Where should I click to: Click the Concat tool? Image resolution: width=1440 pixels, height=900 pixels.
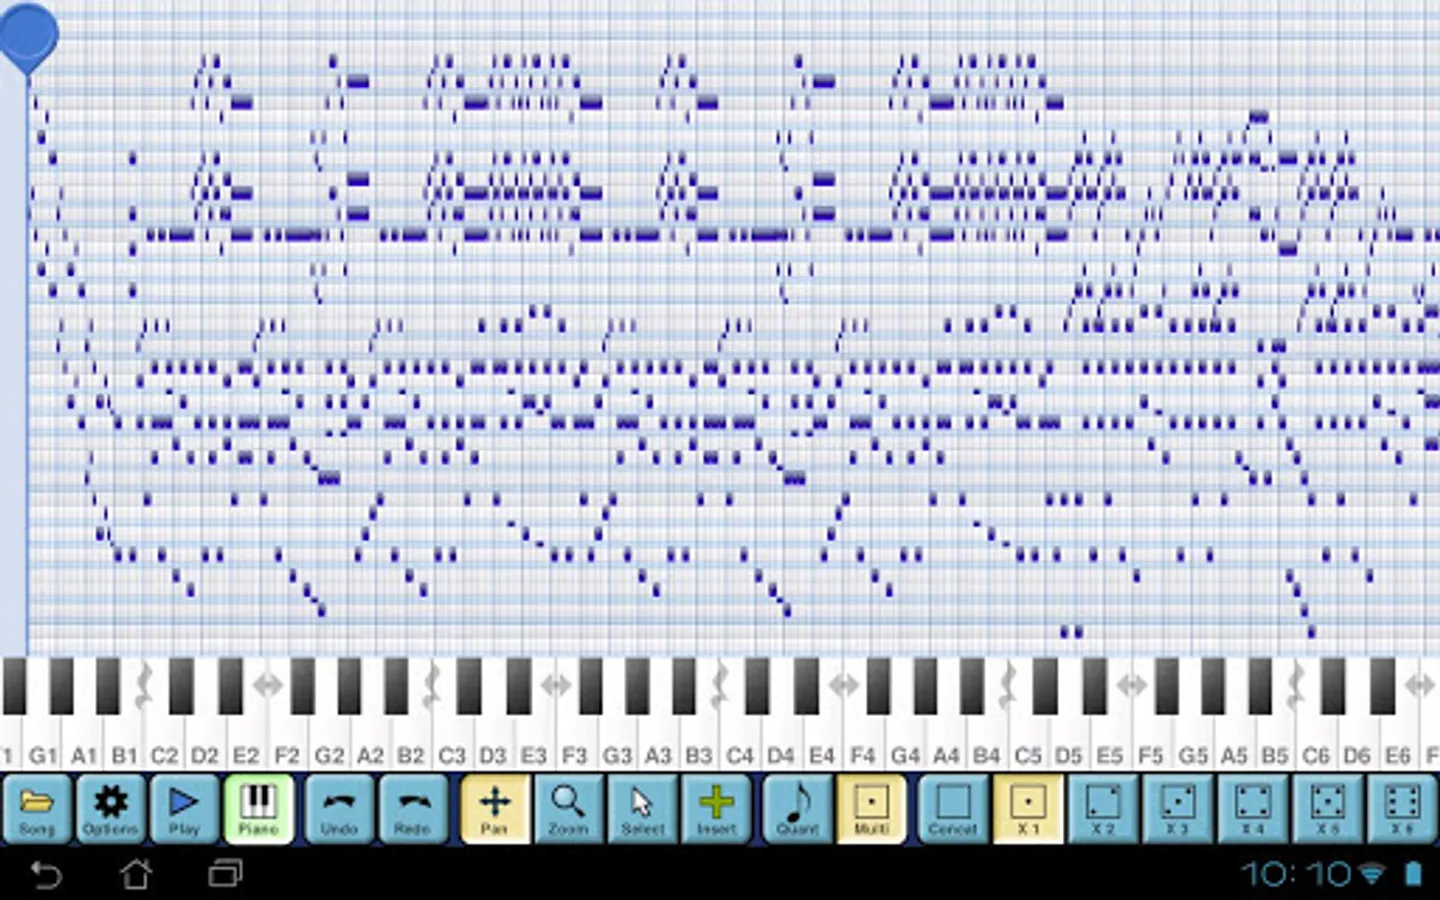pos(953,808)
